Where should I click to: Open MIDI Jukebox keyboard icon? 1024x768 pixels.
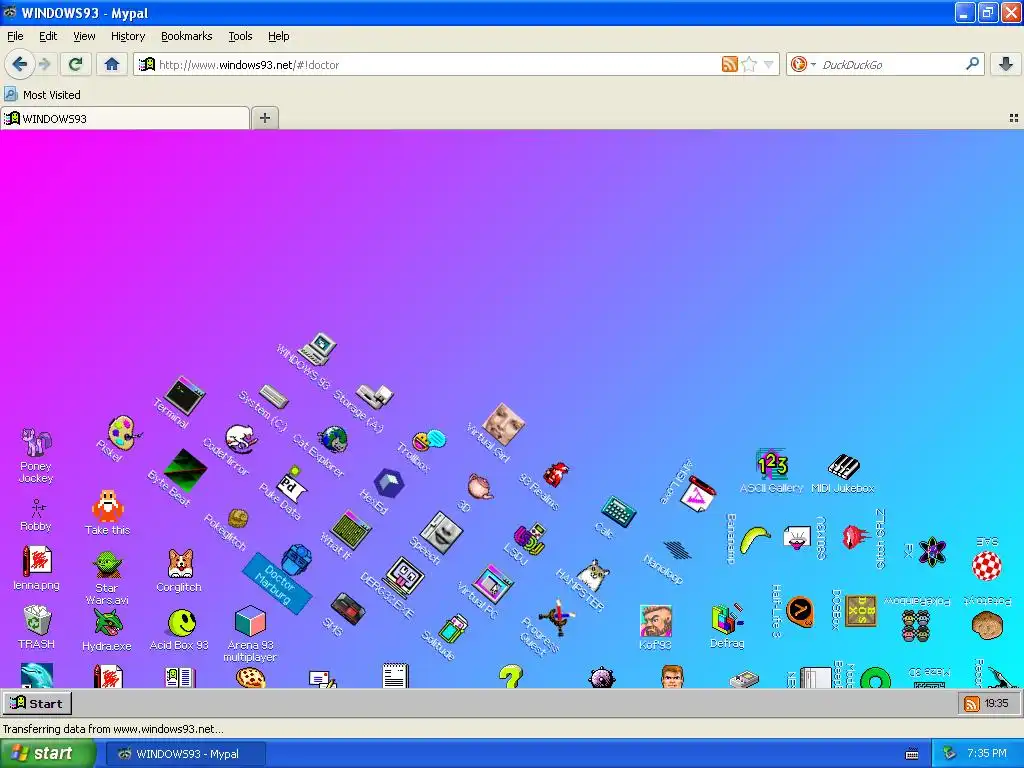pyautogui.click(x=843, y=473)
